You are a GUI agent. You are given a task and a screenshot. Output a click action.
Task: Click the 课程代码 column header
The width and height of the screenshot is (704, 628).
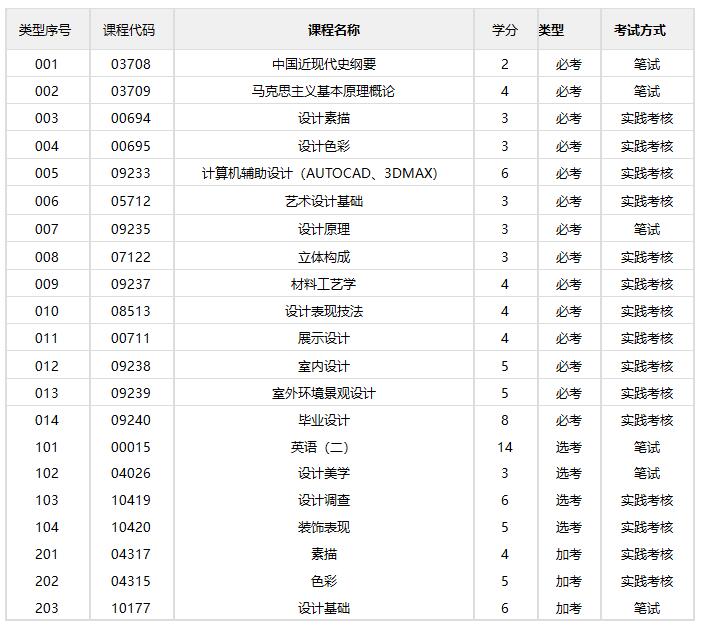[129, 31]
